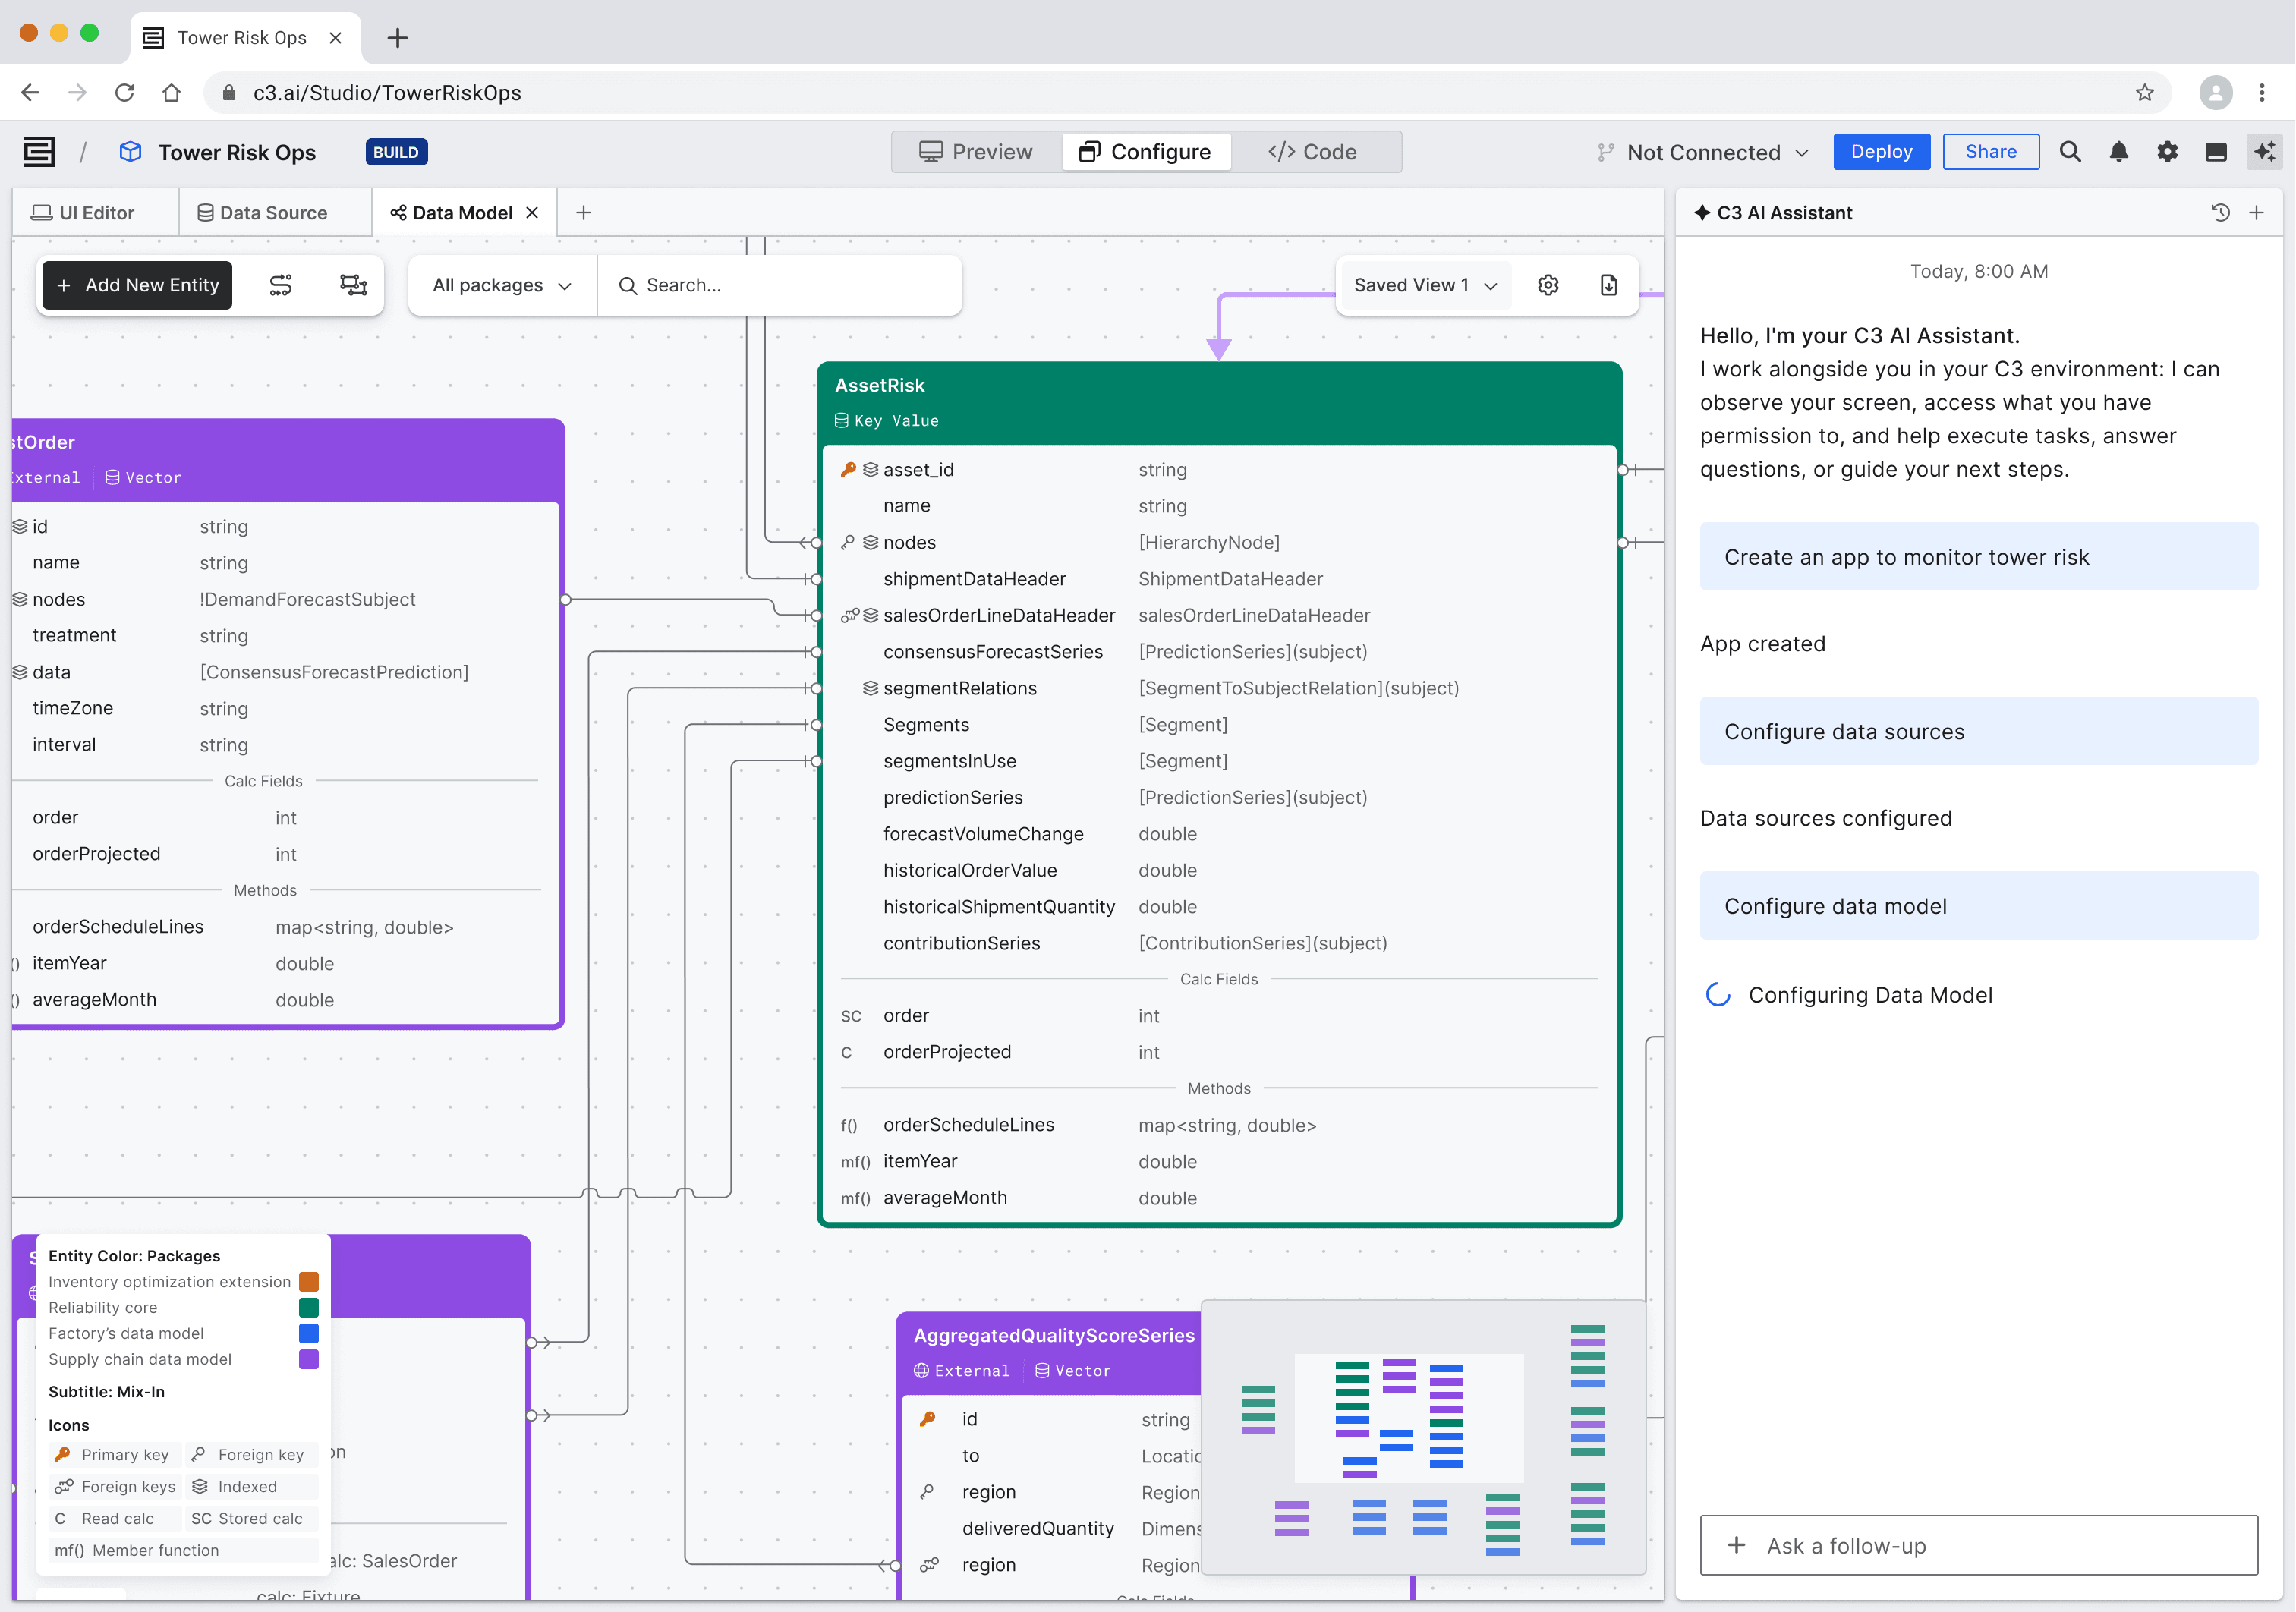Click the key icon beside asset_id field

[x=848, y=468]
